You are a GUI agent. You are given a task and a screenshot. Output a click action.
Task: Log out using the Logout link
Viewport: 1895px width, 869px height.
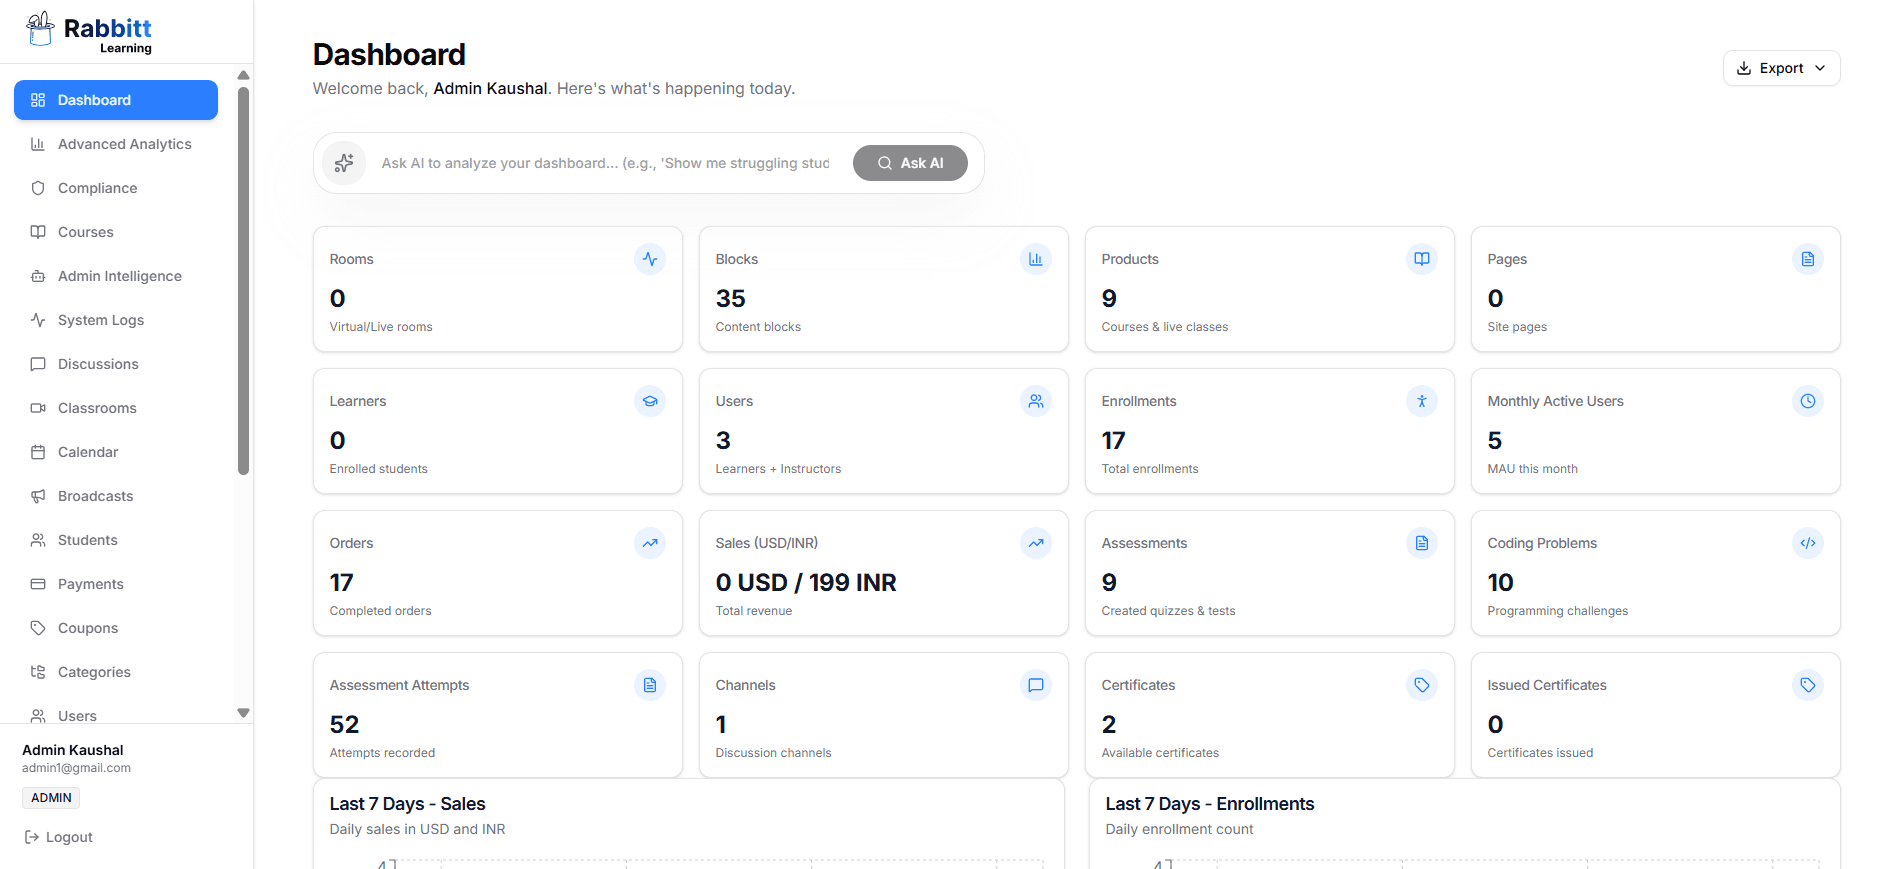pyautogui.click(x=58, y=837)
